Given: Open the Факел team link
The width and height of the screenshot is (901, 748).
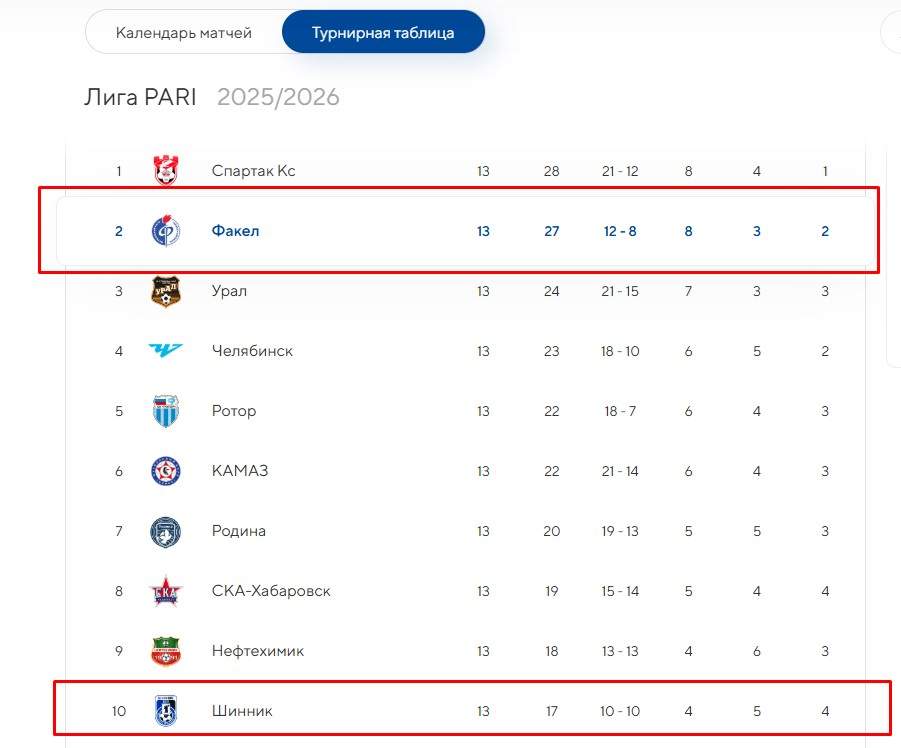Looking at the screenshot, I should click(235, 231).
